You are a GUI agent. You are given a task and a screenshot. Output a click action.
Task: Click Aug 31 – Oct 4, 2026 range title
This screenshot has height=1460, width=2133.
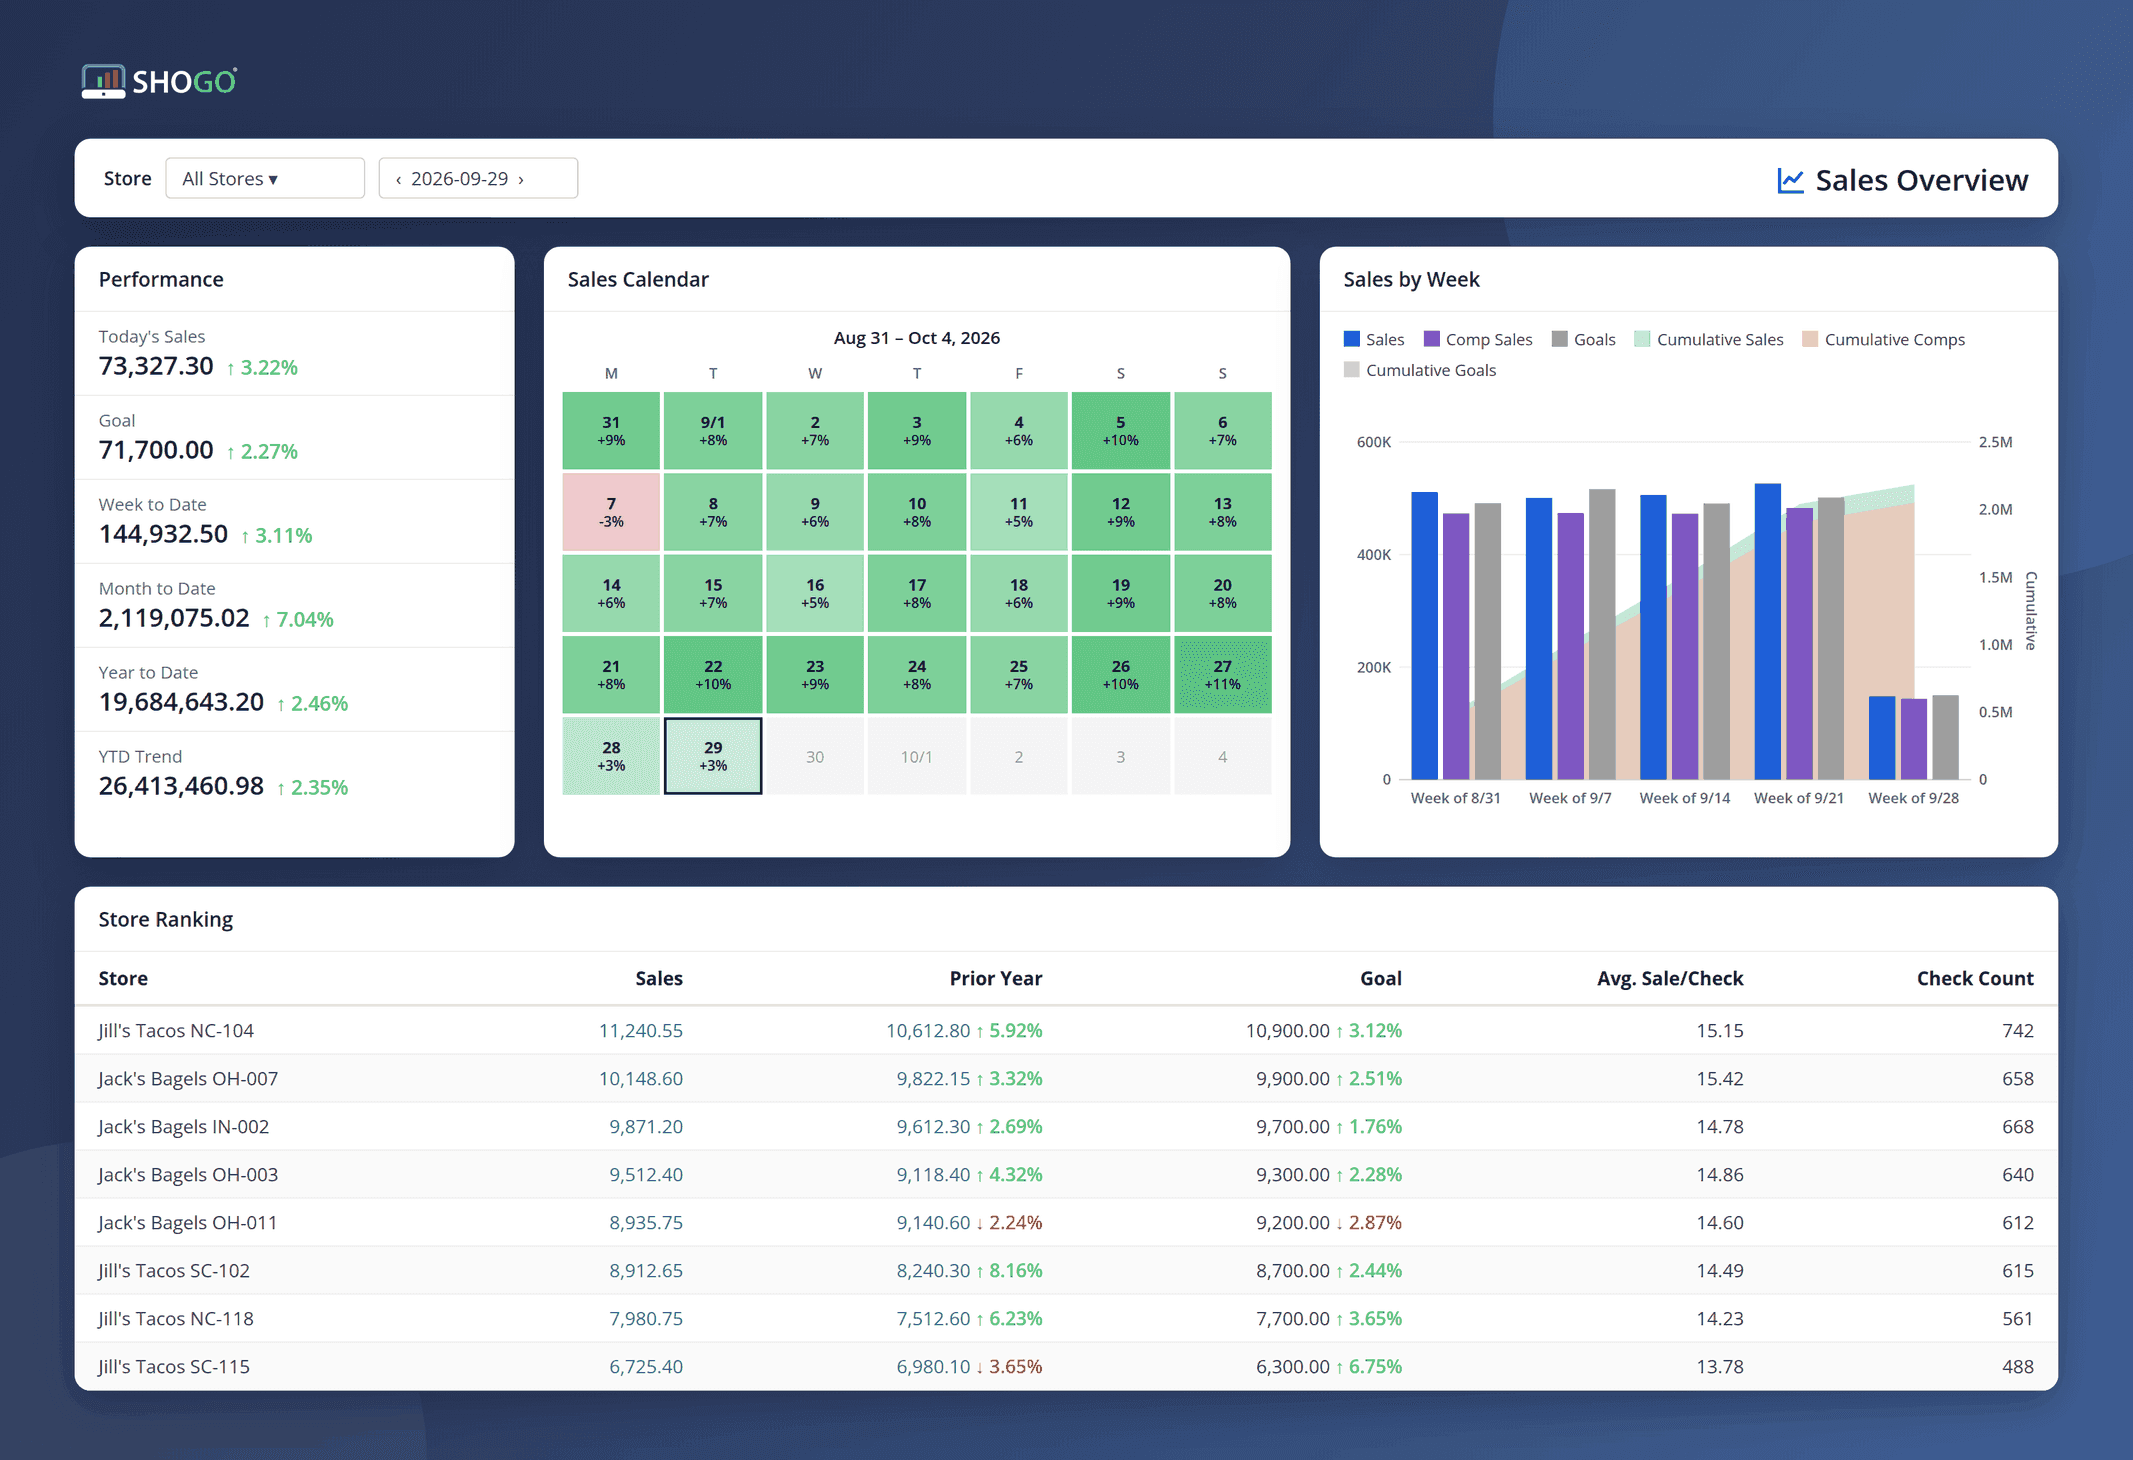tap(917, 338)
